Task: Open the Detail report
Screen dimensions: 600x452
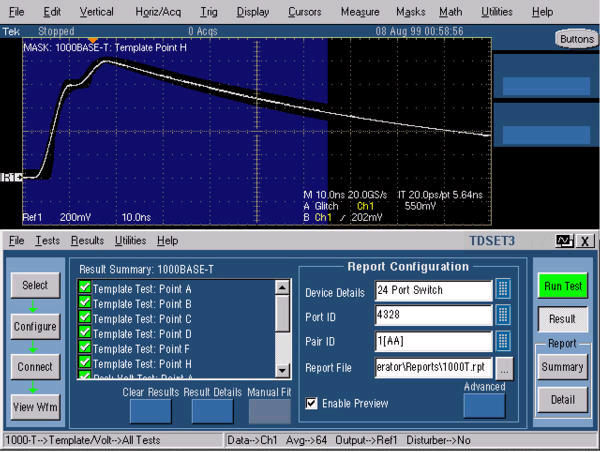Action: click(x=562, y=400)
